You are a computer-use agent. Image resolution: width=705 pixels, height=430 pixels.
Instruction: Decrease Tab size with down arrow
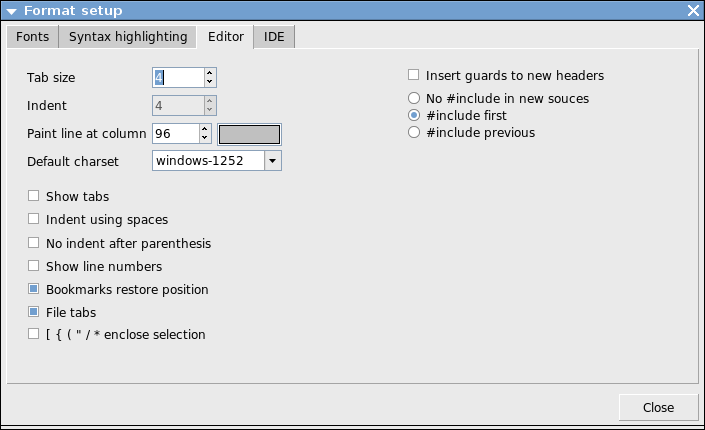point(209,82)
